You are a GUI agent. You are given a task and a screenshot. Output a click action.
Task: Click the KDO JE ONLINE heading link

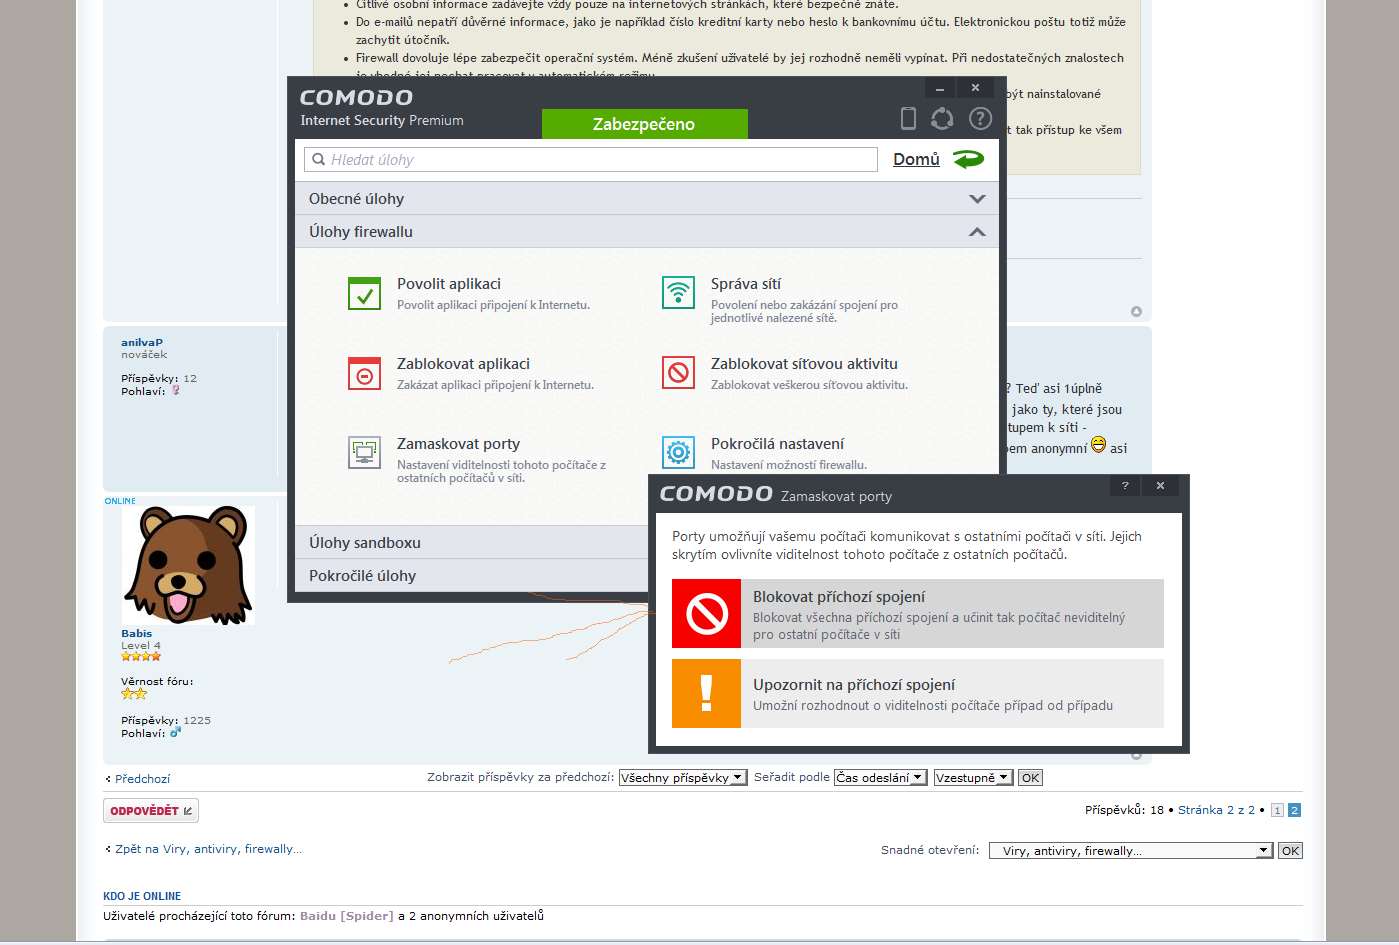pyautogui.click(x=142, y=896)
